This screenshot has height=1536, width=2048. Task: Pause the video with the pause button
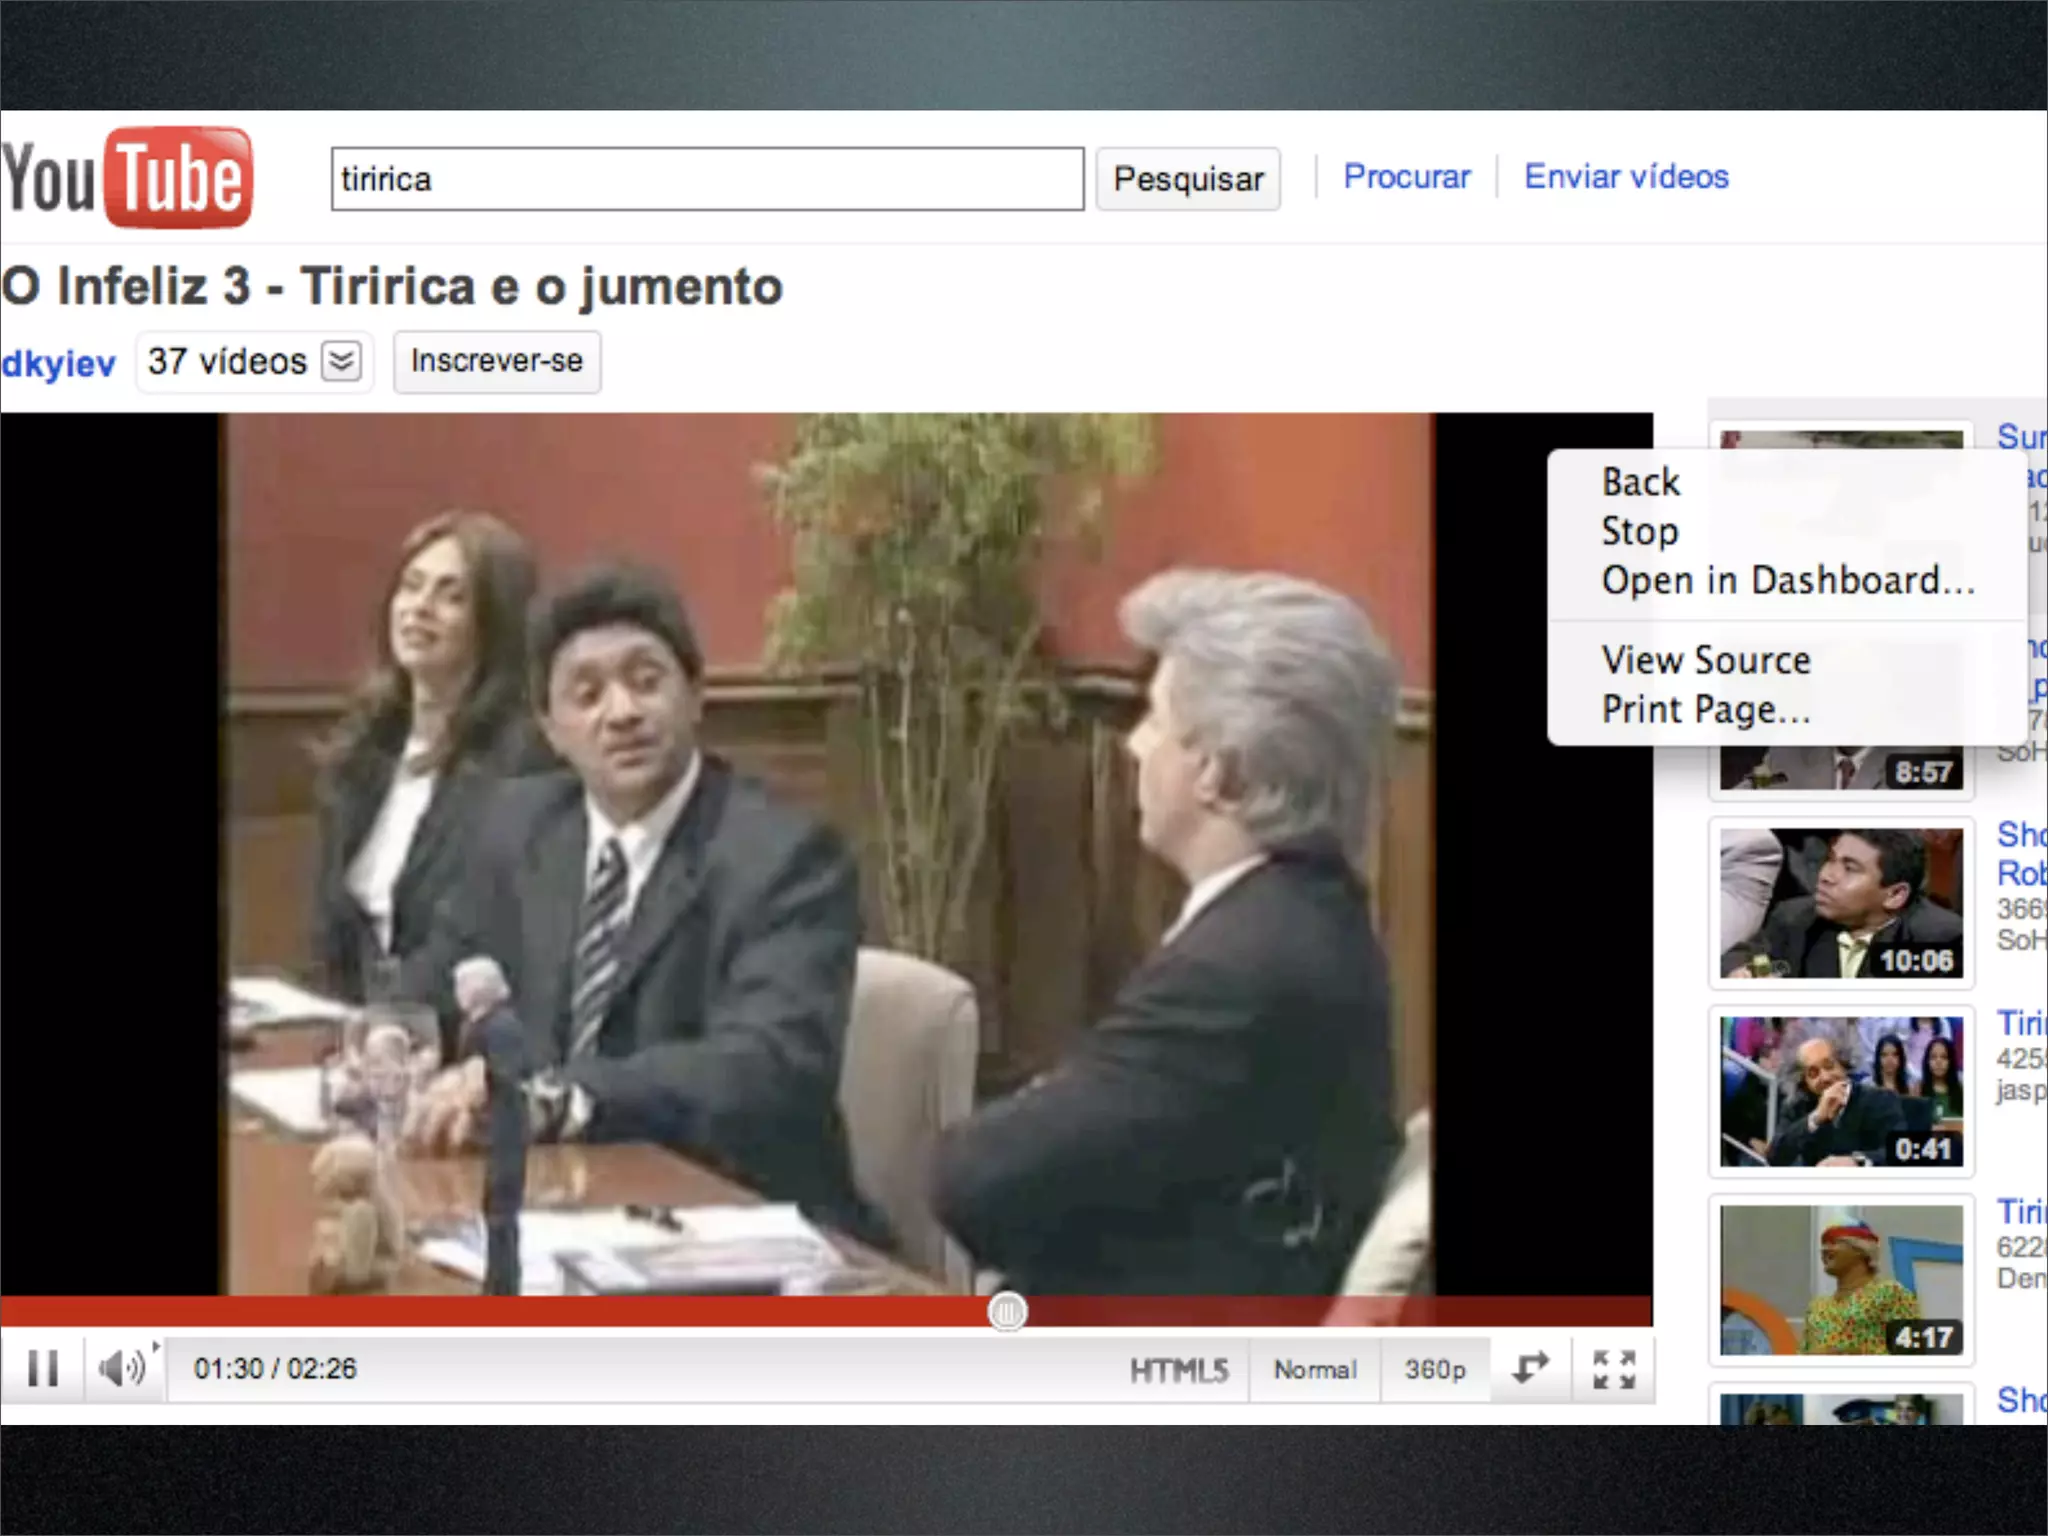tap(42, 1368)
